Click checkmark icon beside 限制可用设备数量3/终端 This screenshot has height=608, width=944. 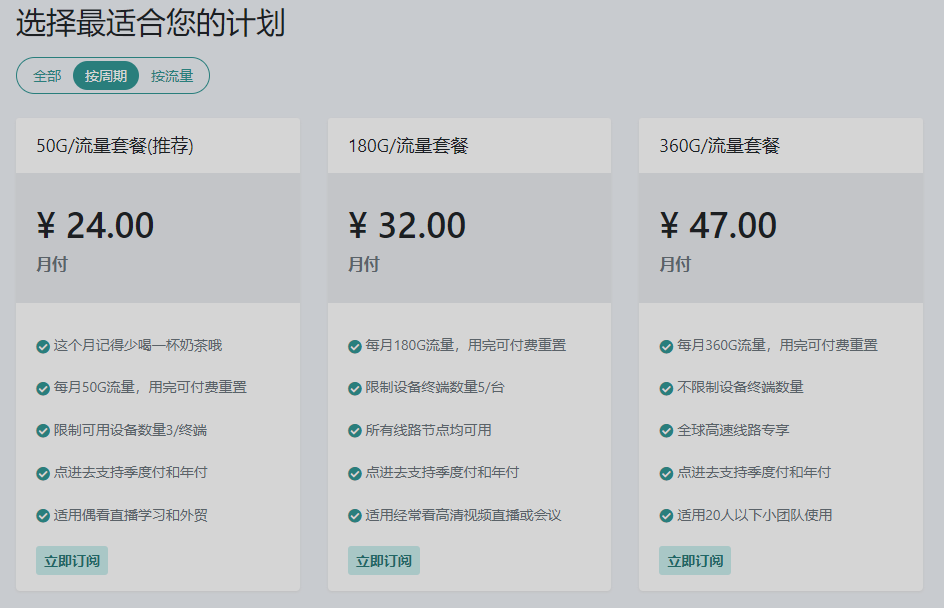click(x=43, y=431)
